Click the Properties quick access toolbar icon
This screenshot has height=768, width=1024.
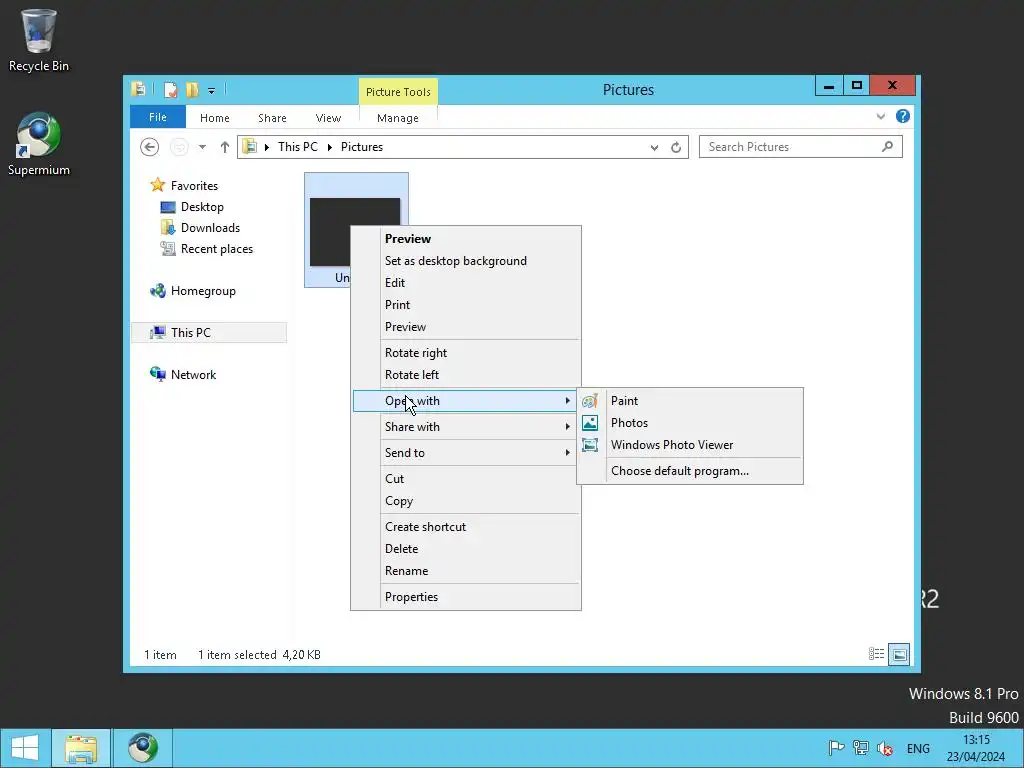pos(170,89)
